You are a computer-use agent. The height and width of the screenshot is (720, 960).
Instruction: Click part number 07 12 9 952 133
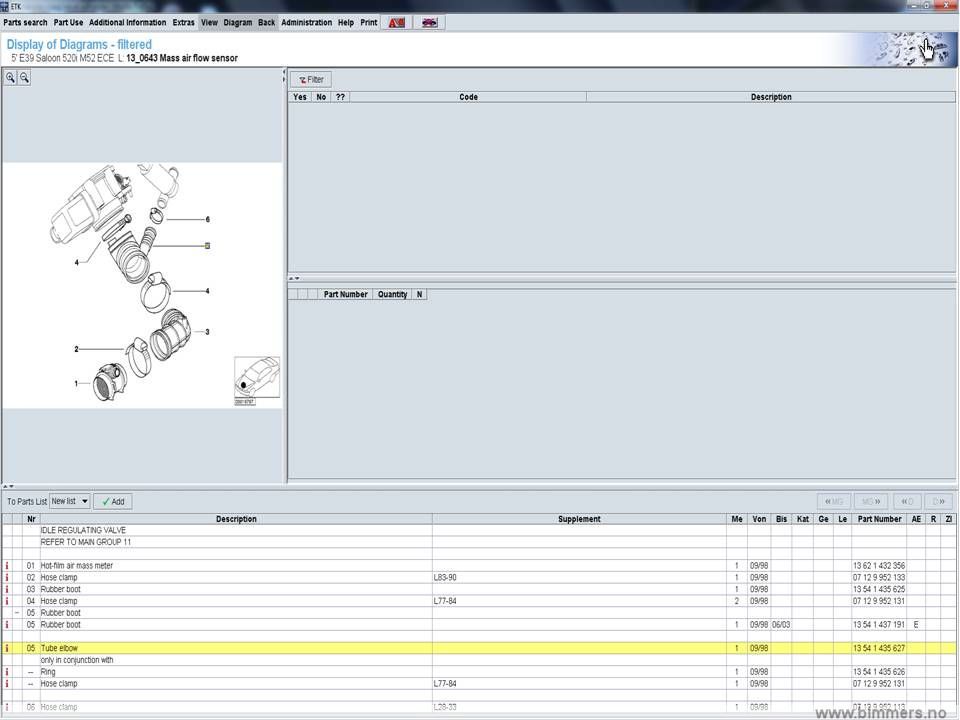[879, 577]
